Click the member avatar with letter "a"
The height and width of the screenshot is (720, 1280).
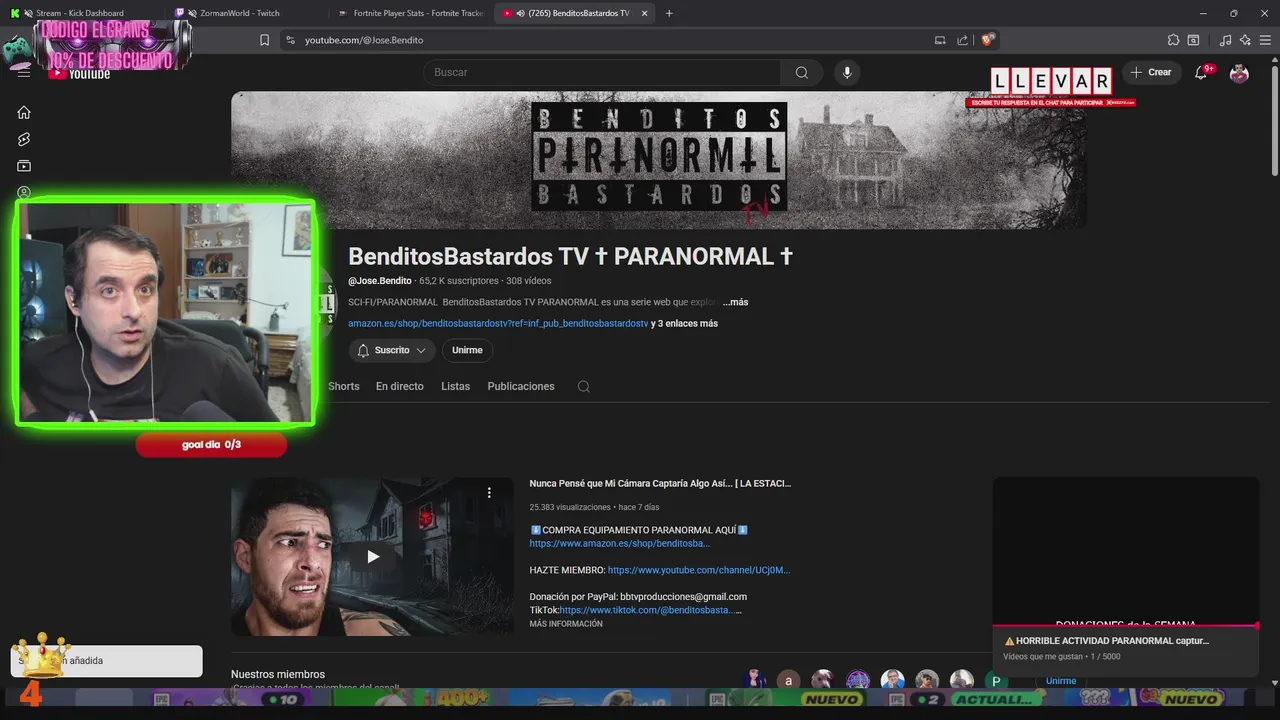[789, 681]
